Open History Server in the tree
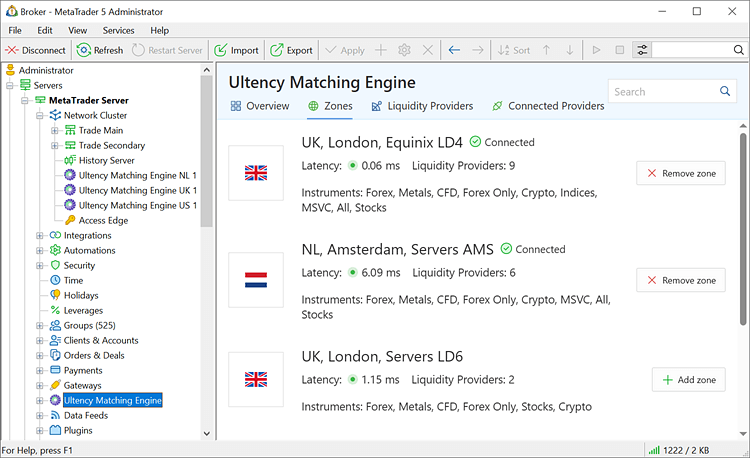The width and height of the screenshot is (750, 458). [106, 160]
